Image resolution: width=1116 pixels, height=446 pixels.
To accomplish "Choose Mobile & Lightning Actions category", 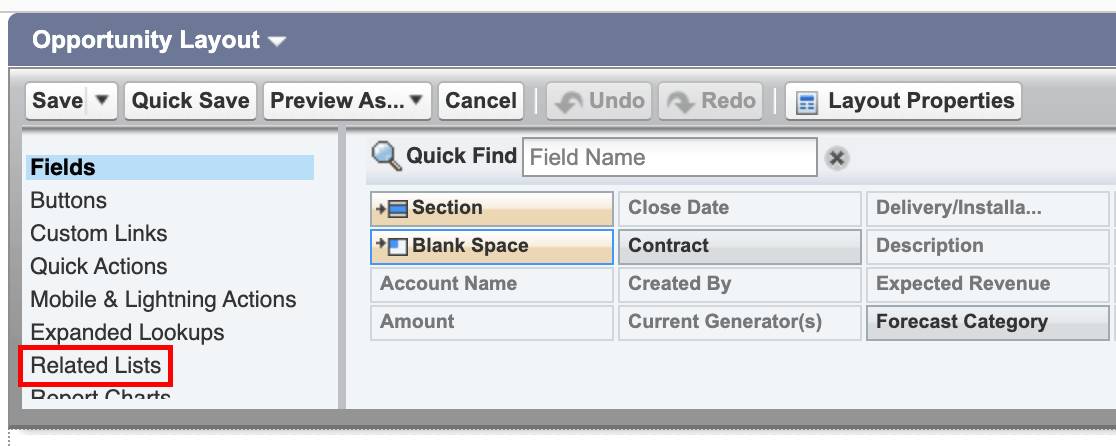I will pyautogui.click(x=163, y=299).
